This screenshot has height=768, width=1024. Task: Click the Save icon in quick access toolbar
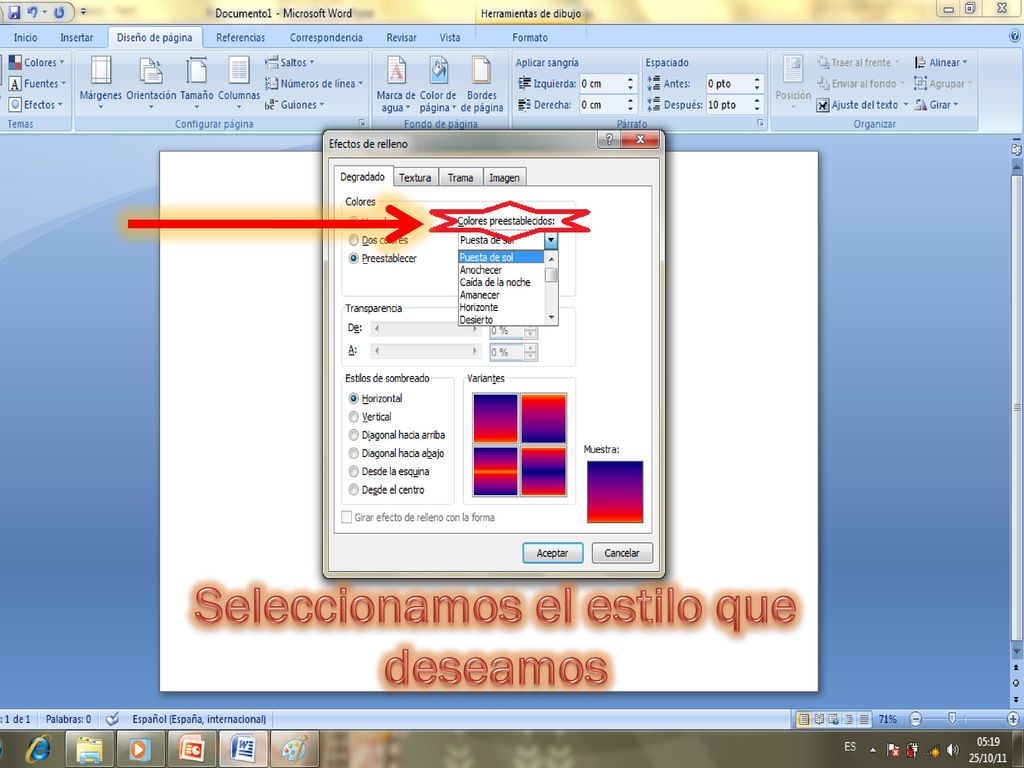pos(14,12)
